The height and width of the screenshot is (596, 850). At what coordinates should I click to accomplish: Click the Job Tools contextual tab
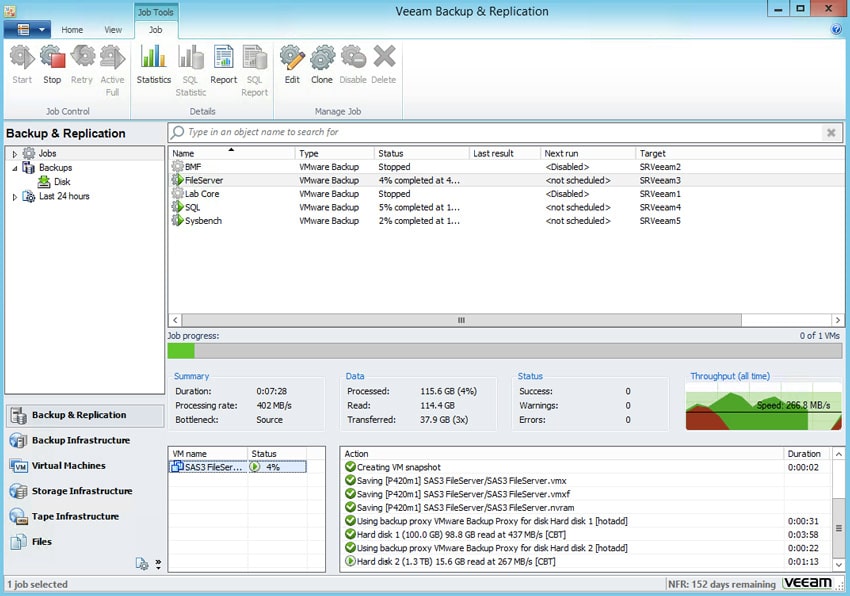click(x=156, y=12)
